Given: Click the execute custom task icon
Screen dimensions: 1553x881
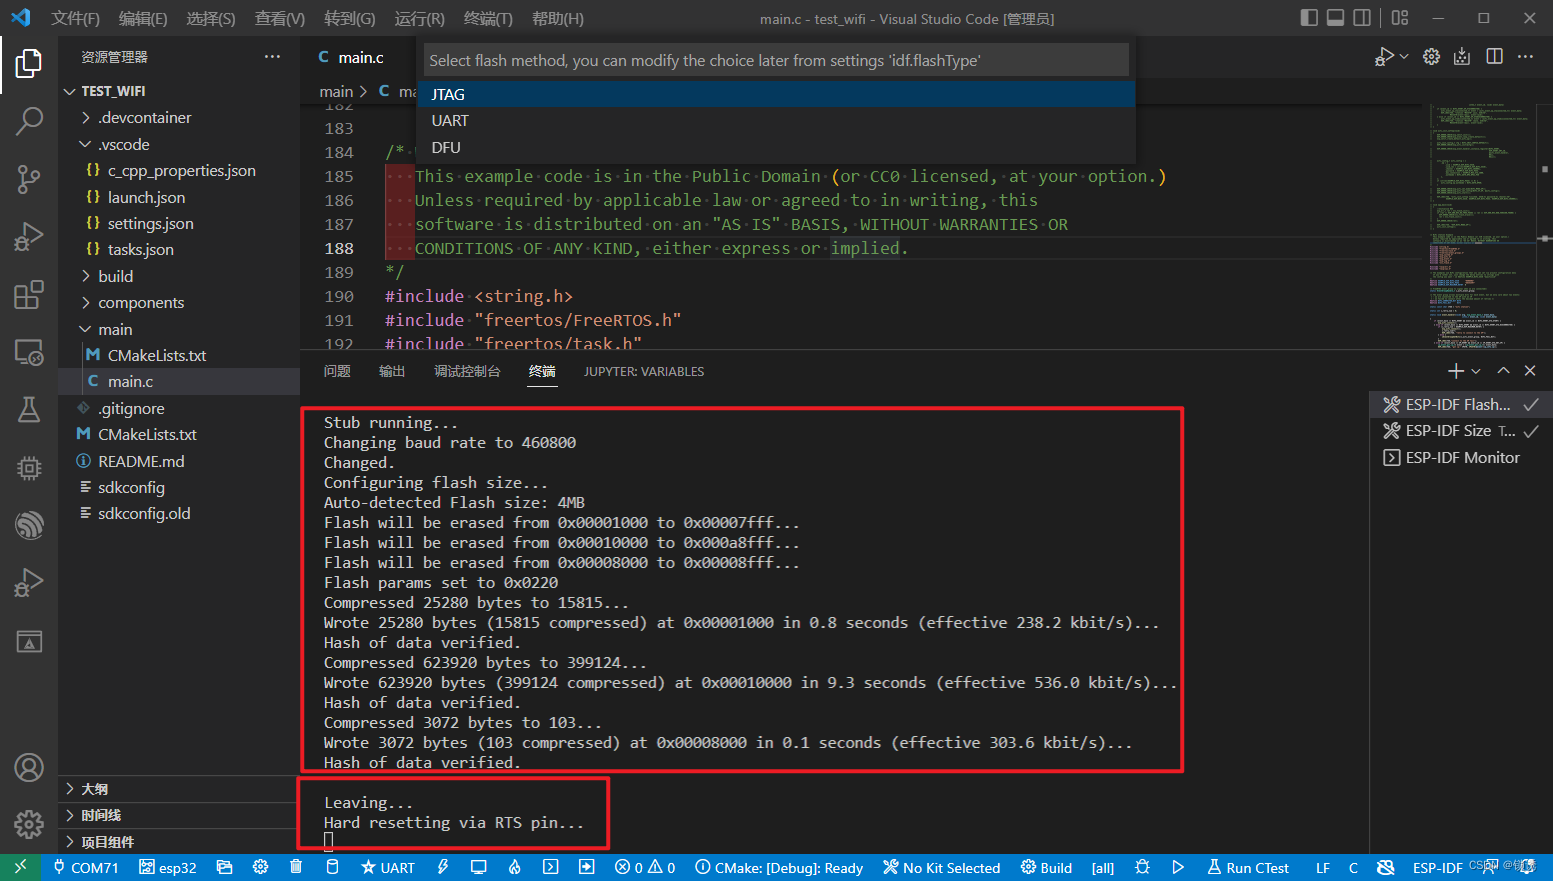Looking at the screenshot, I should pos(586,867).
